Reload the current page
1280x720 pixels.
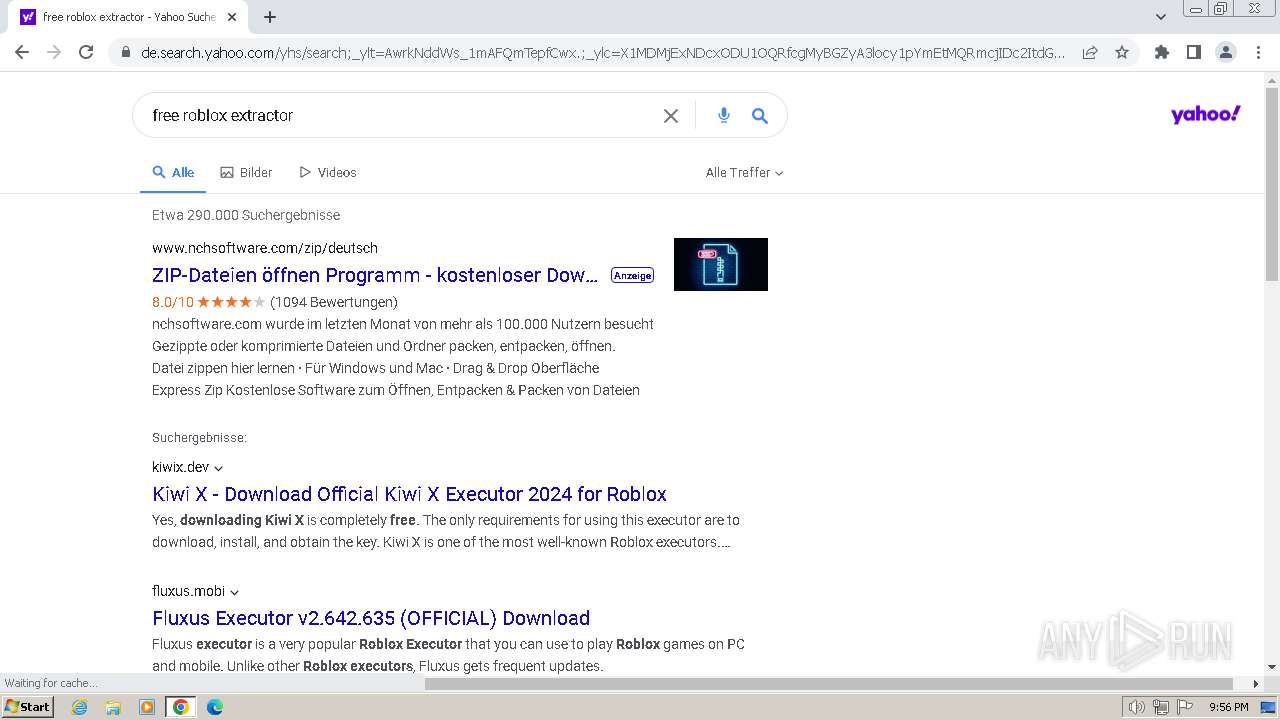(x=86, y=52)
